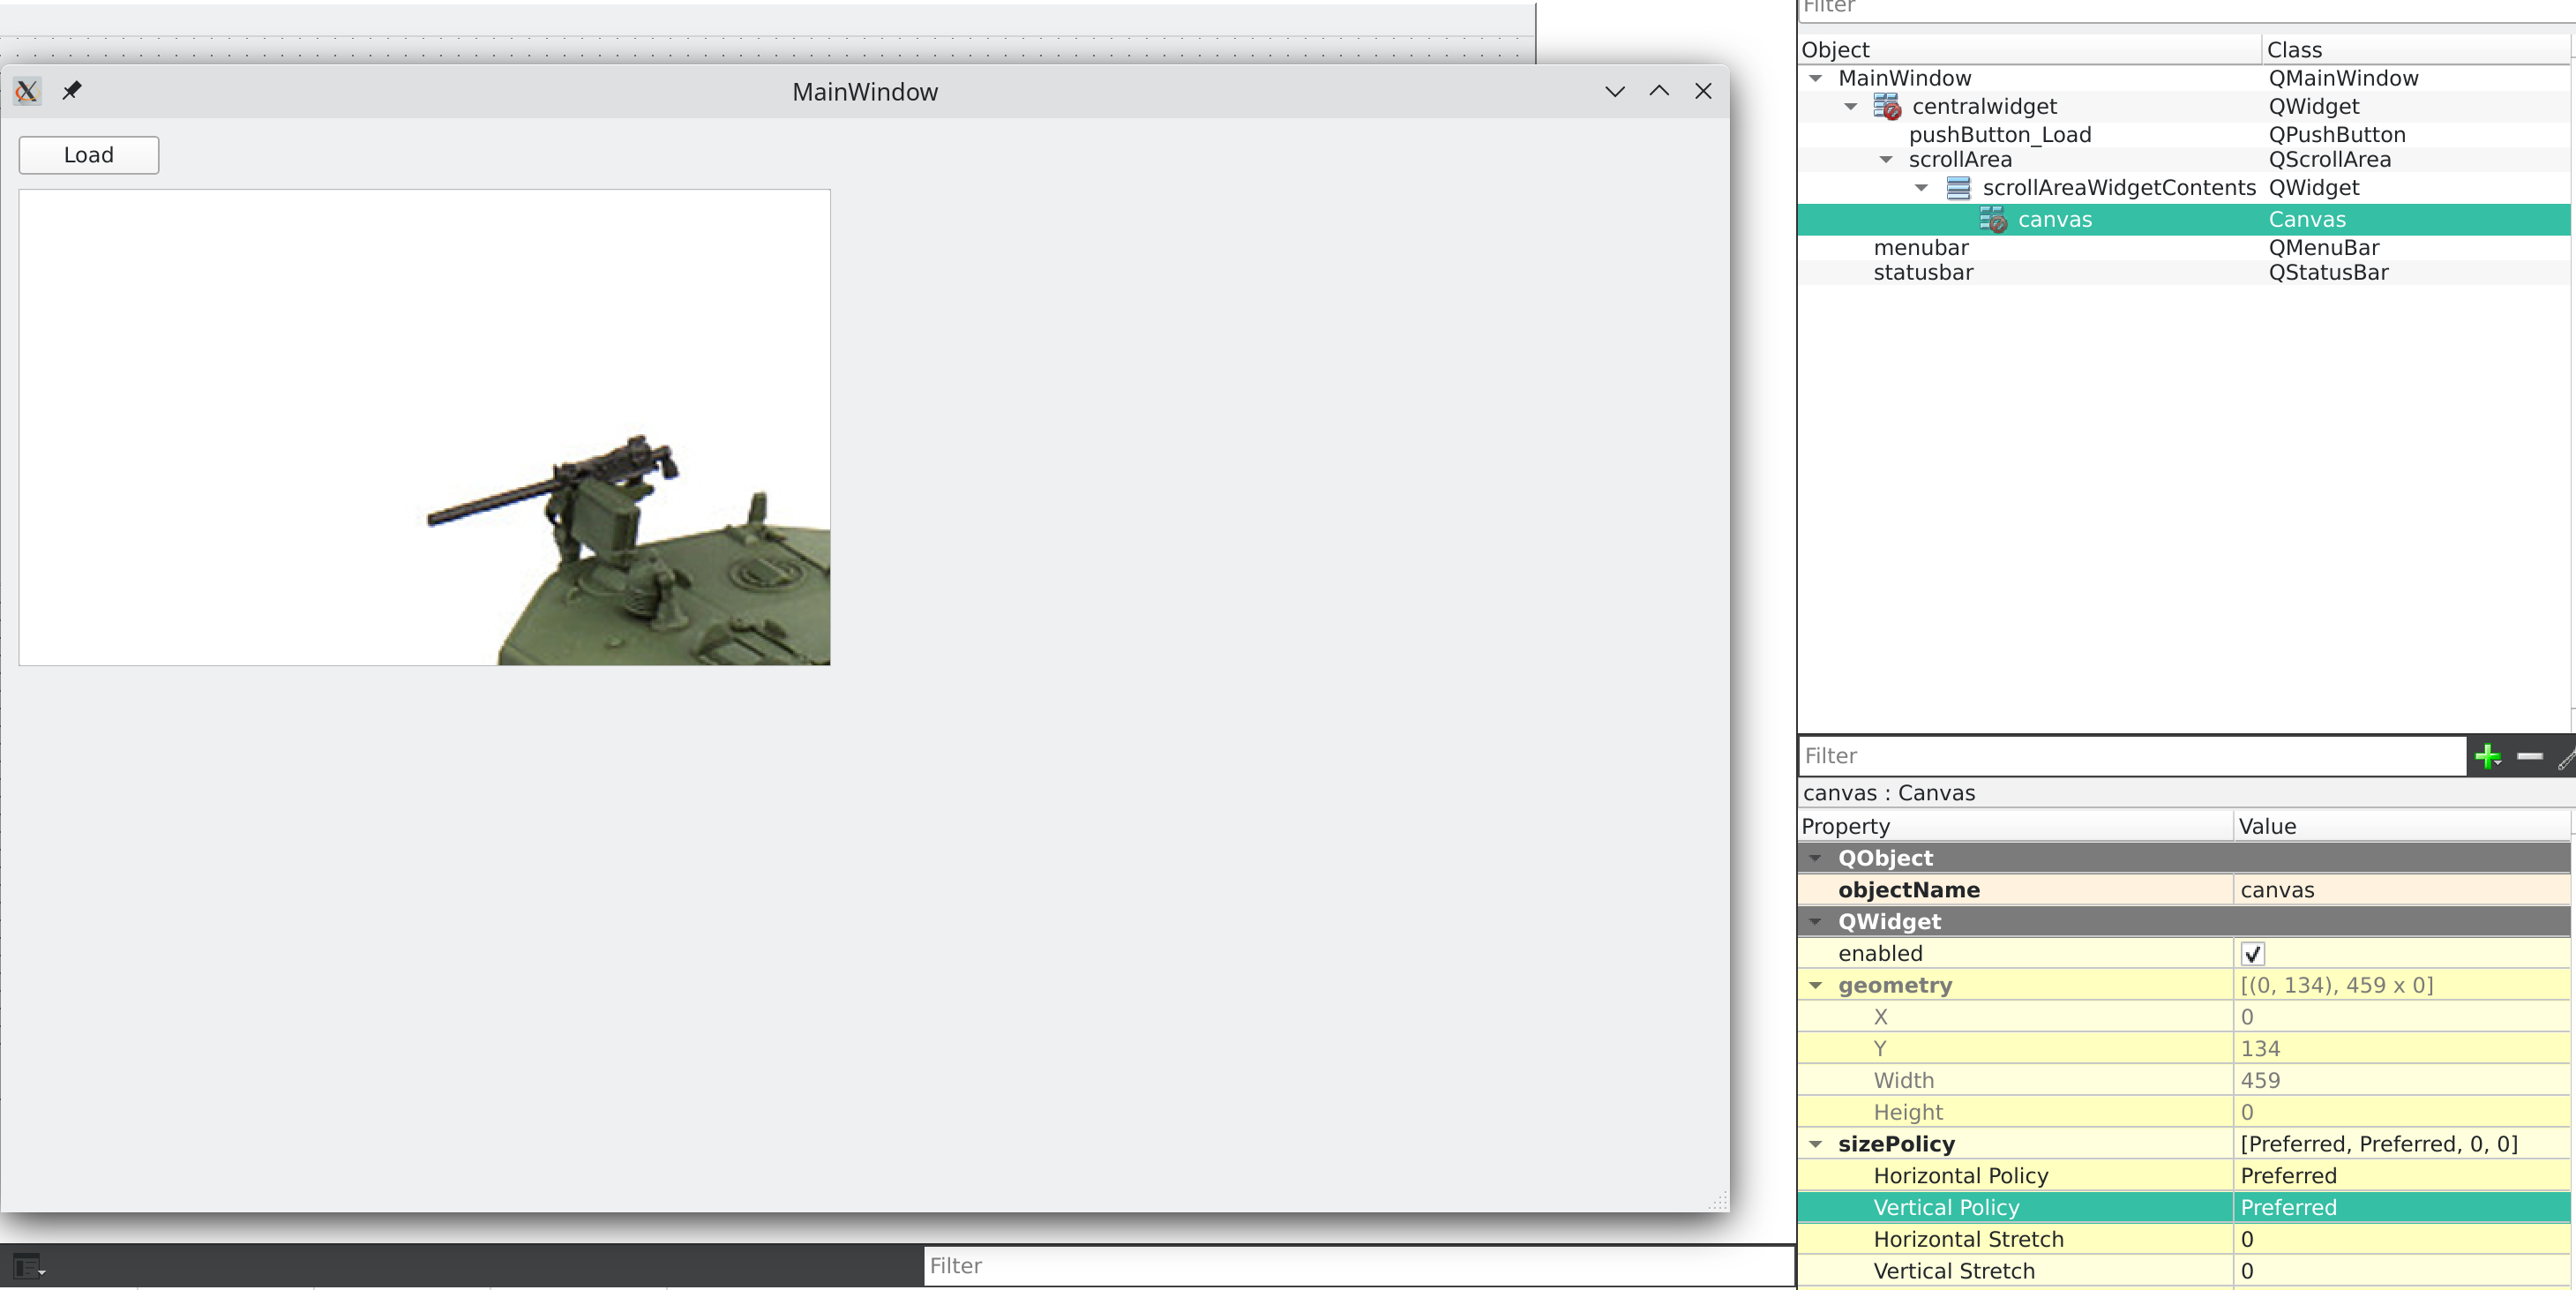Screen dimensions: 2576x1290
Task: Collapse the QObject property group
Action: click(1815, 858)
